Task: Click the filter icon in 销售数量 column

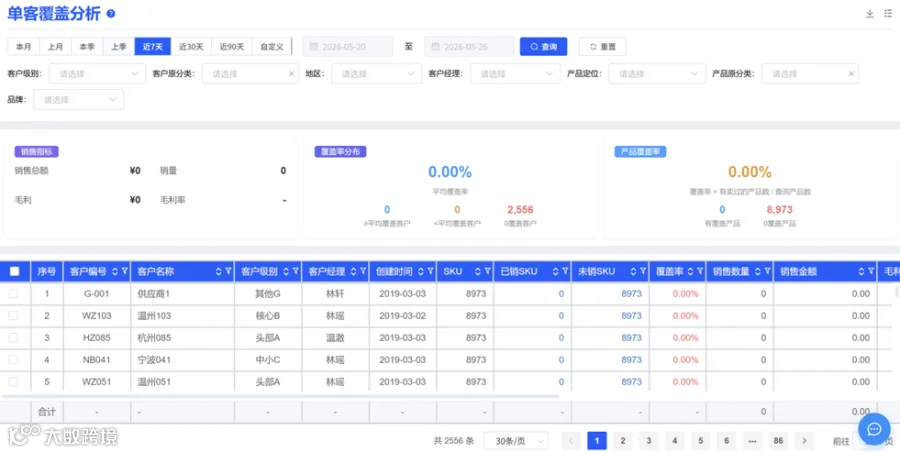Action: (x=767, y=272)
